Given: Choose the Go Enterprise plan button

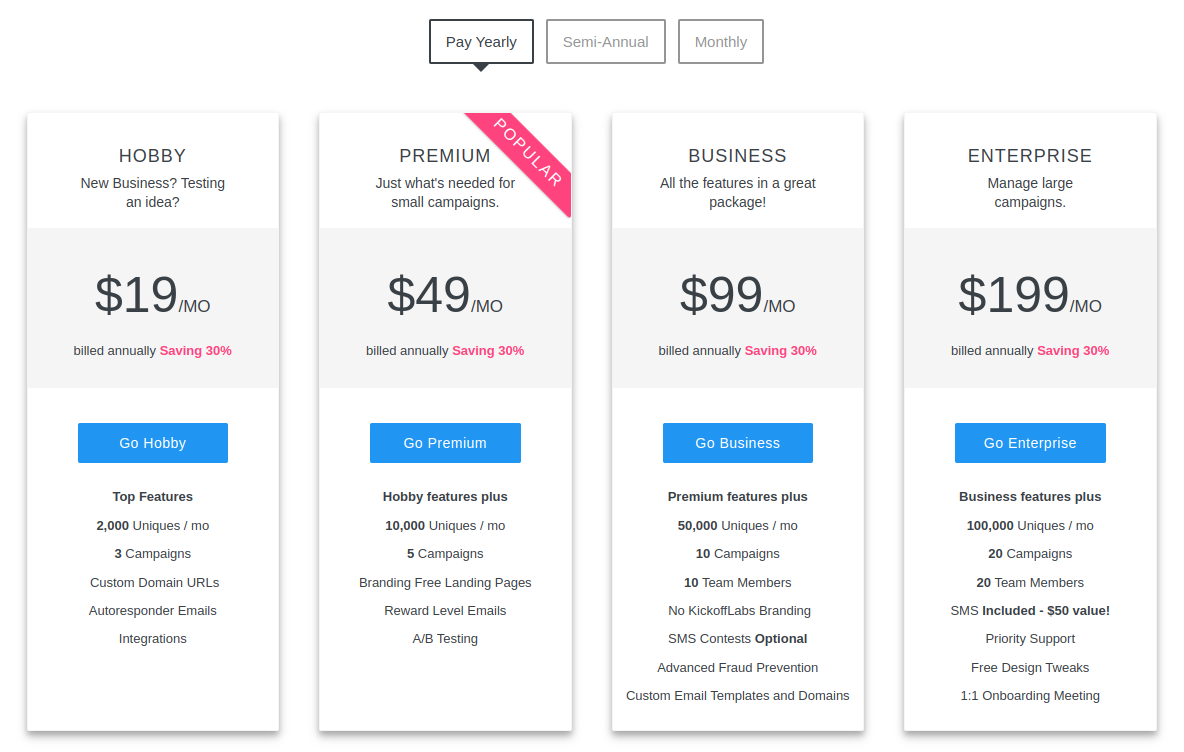Looking at the screenshot, I should coord(1030,442).
